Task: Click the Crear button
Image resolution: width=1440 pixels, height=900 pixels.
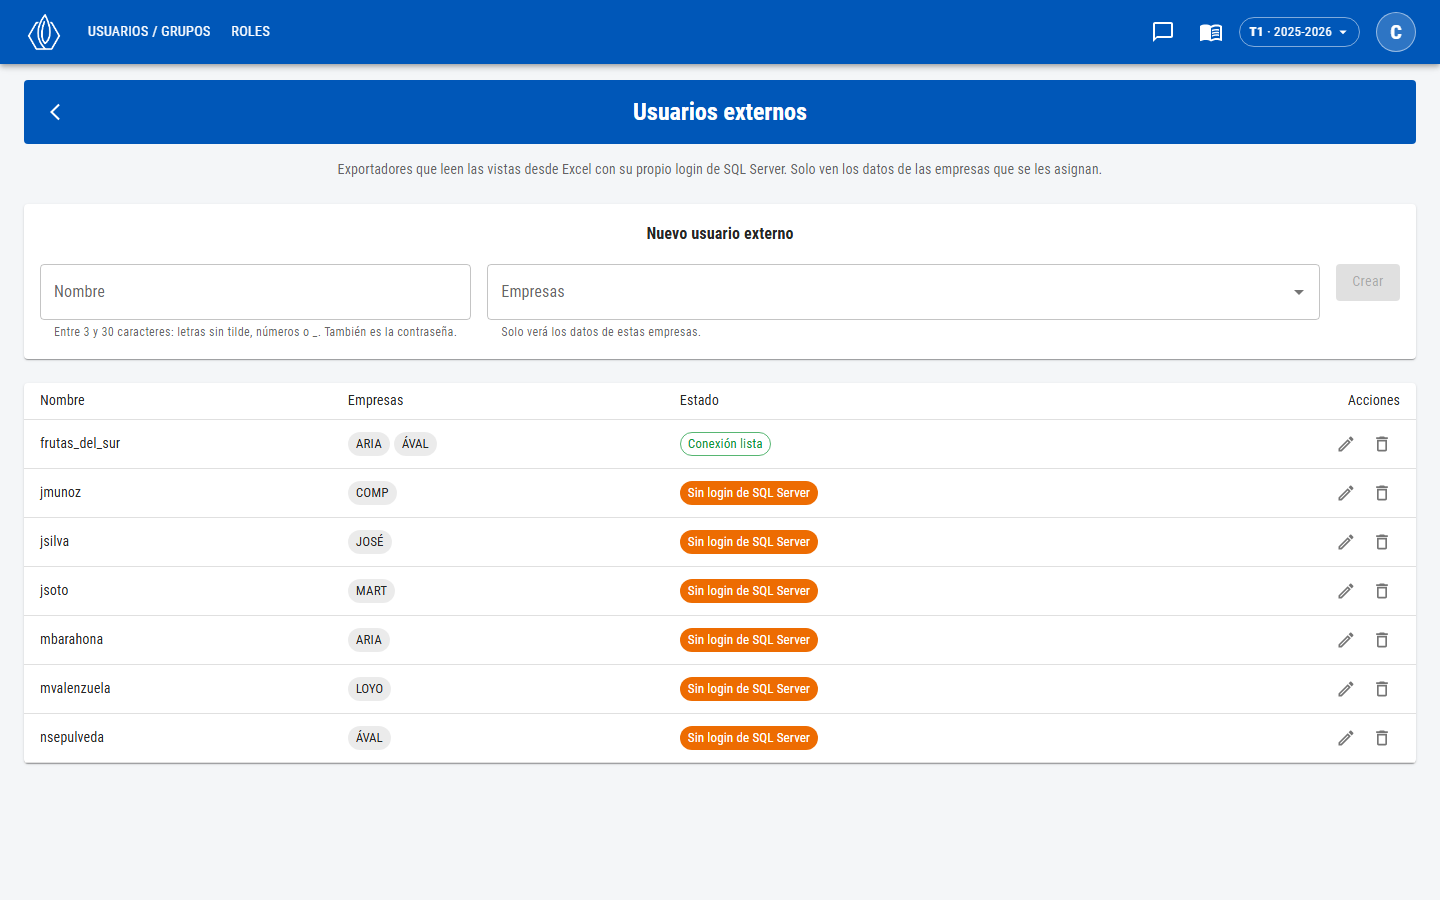Action: pos(1368,282)
